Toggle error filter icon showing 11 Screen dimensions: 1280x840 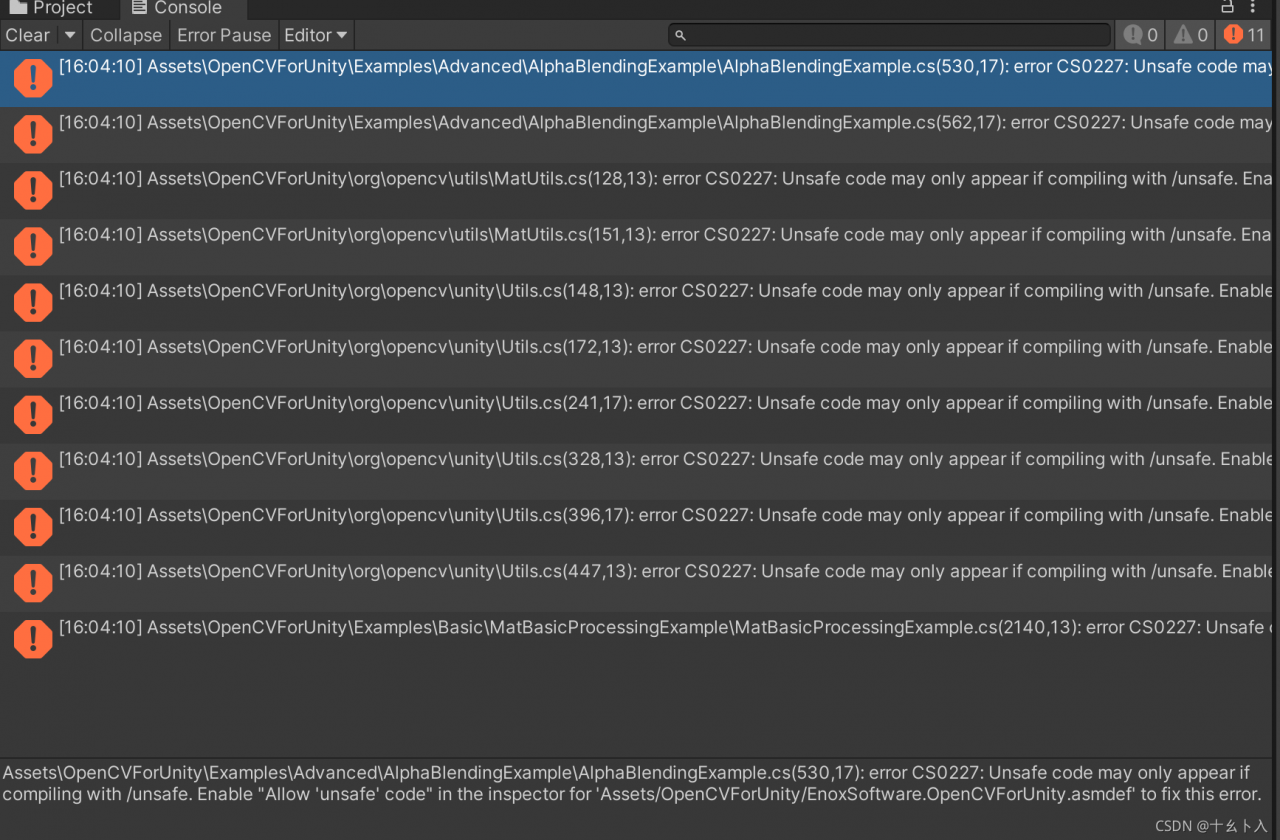point(1244,35)
